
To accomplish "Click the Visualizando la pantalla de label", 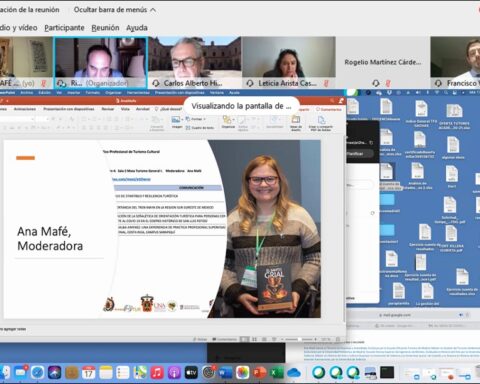I will pyautogui.click(x=241, y=106).
